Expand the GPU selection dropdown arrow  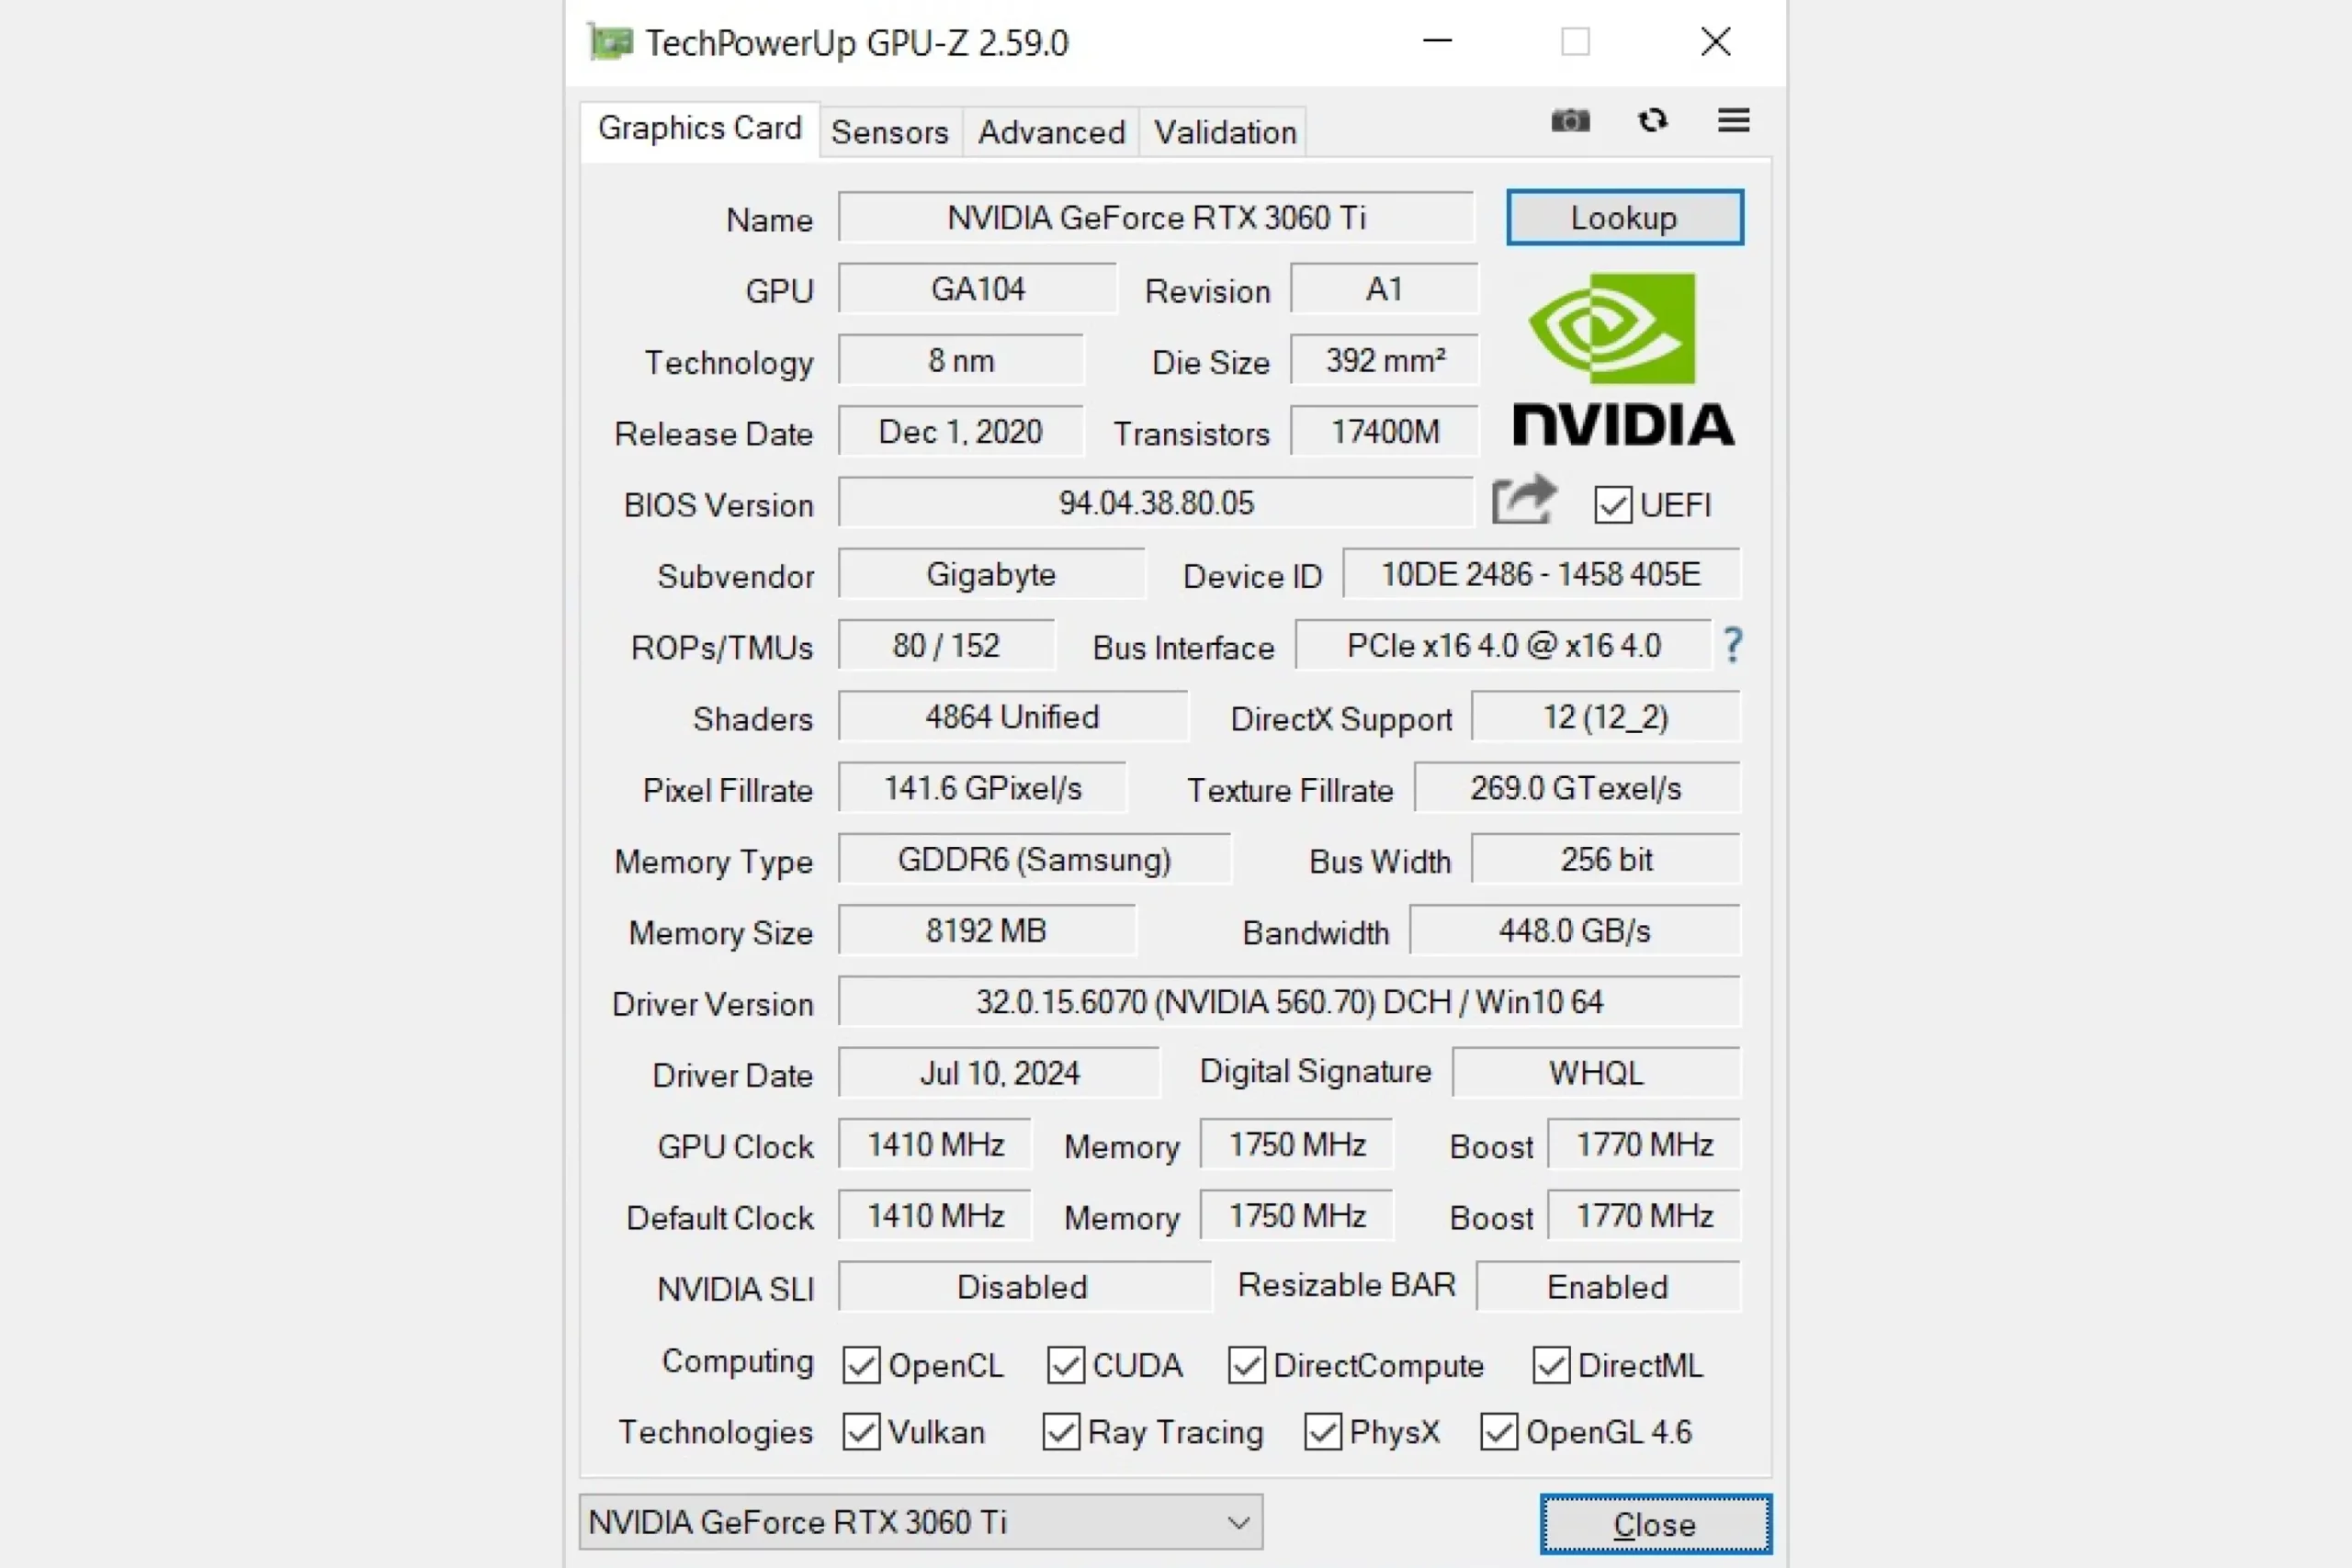click(x=1238, y=1522)
